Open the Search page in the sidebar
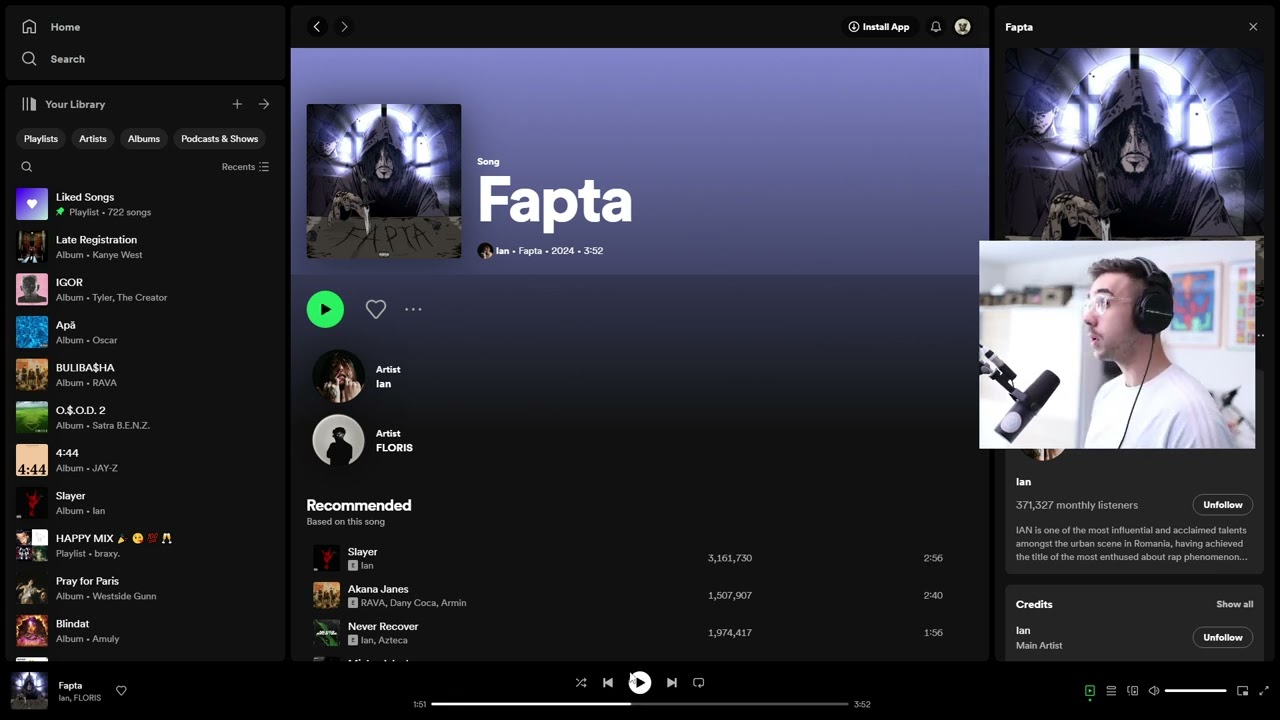The image size is (1280, 720). (53, 59)
